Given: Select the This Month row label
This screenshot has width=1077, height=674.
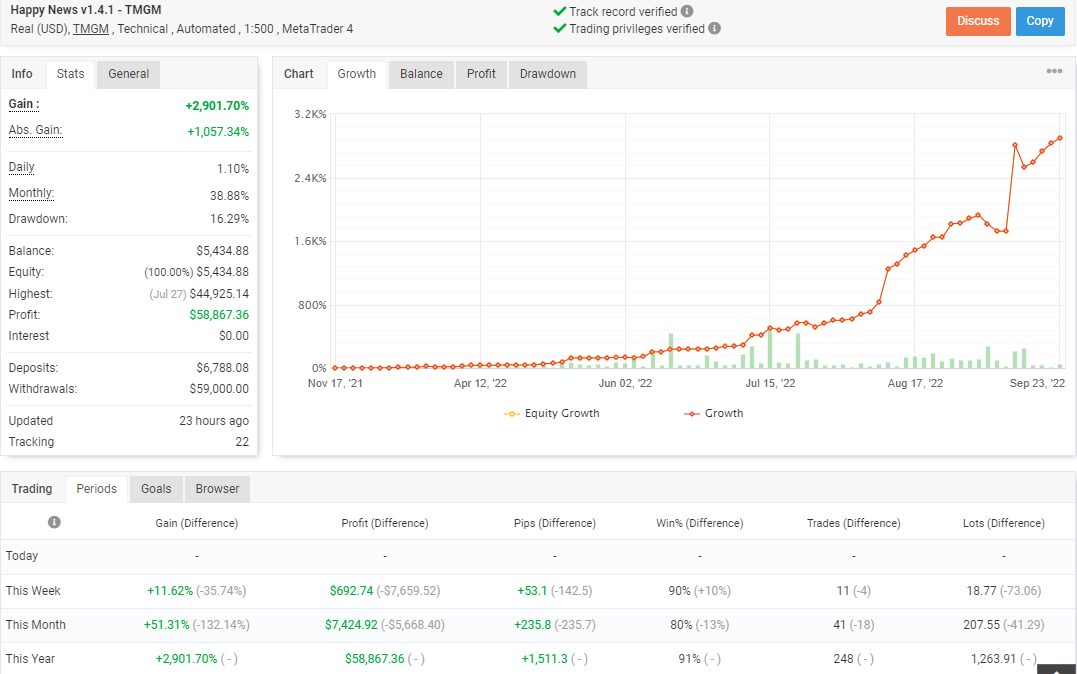Looking at the screenshot, I should pos(36,625).
